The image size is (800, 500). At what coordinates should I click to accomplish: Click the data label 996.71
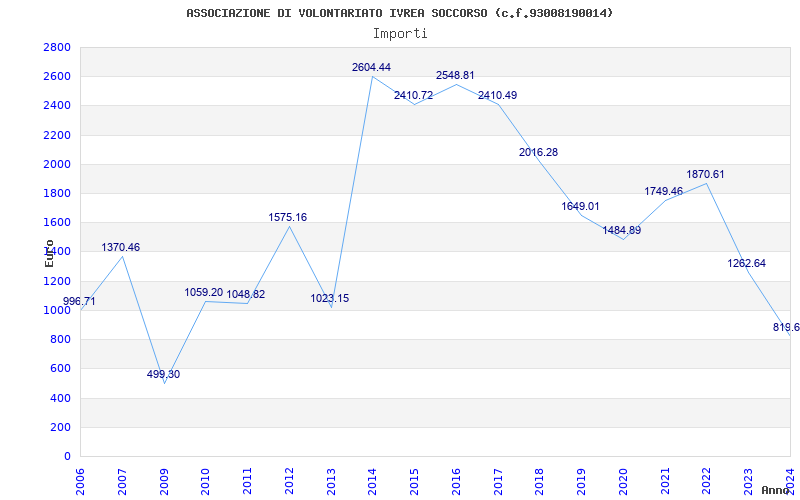79,302
